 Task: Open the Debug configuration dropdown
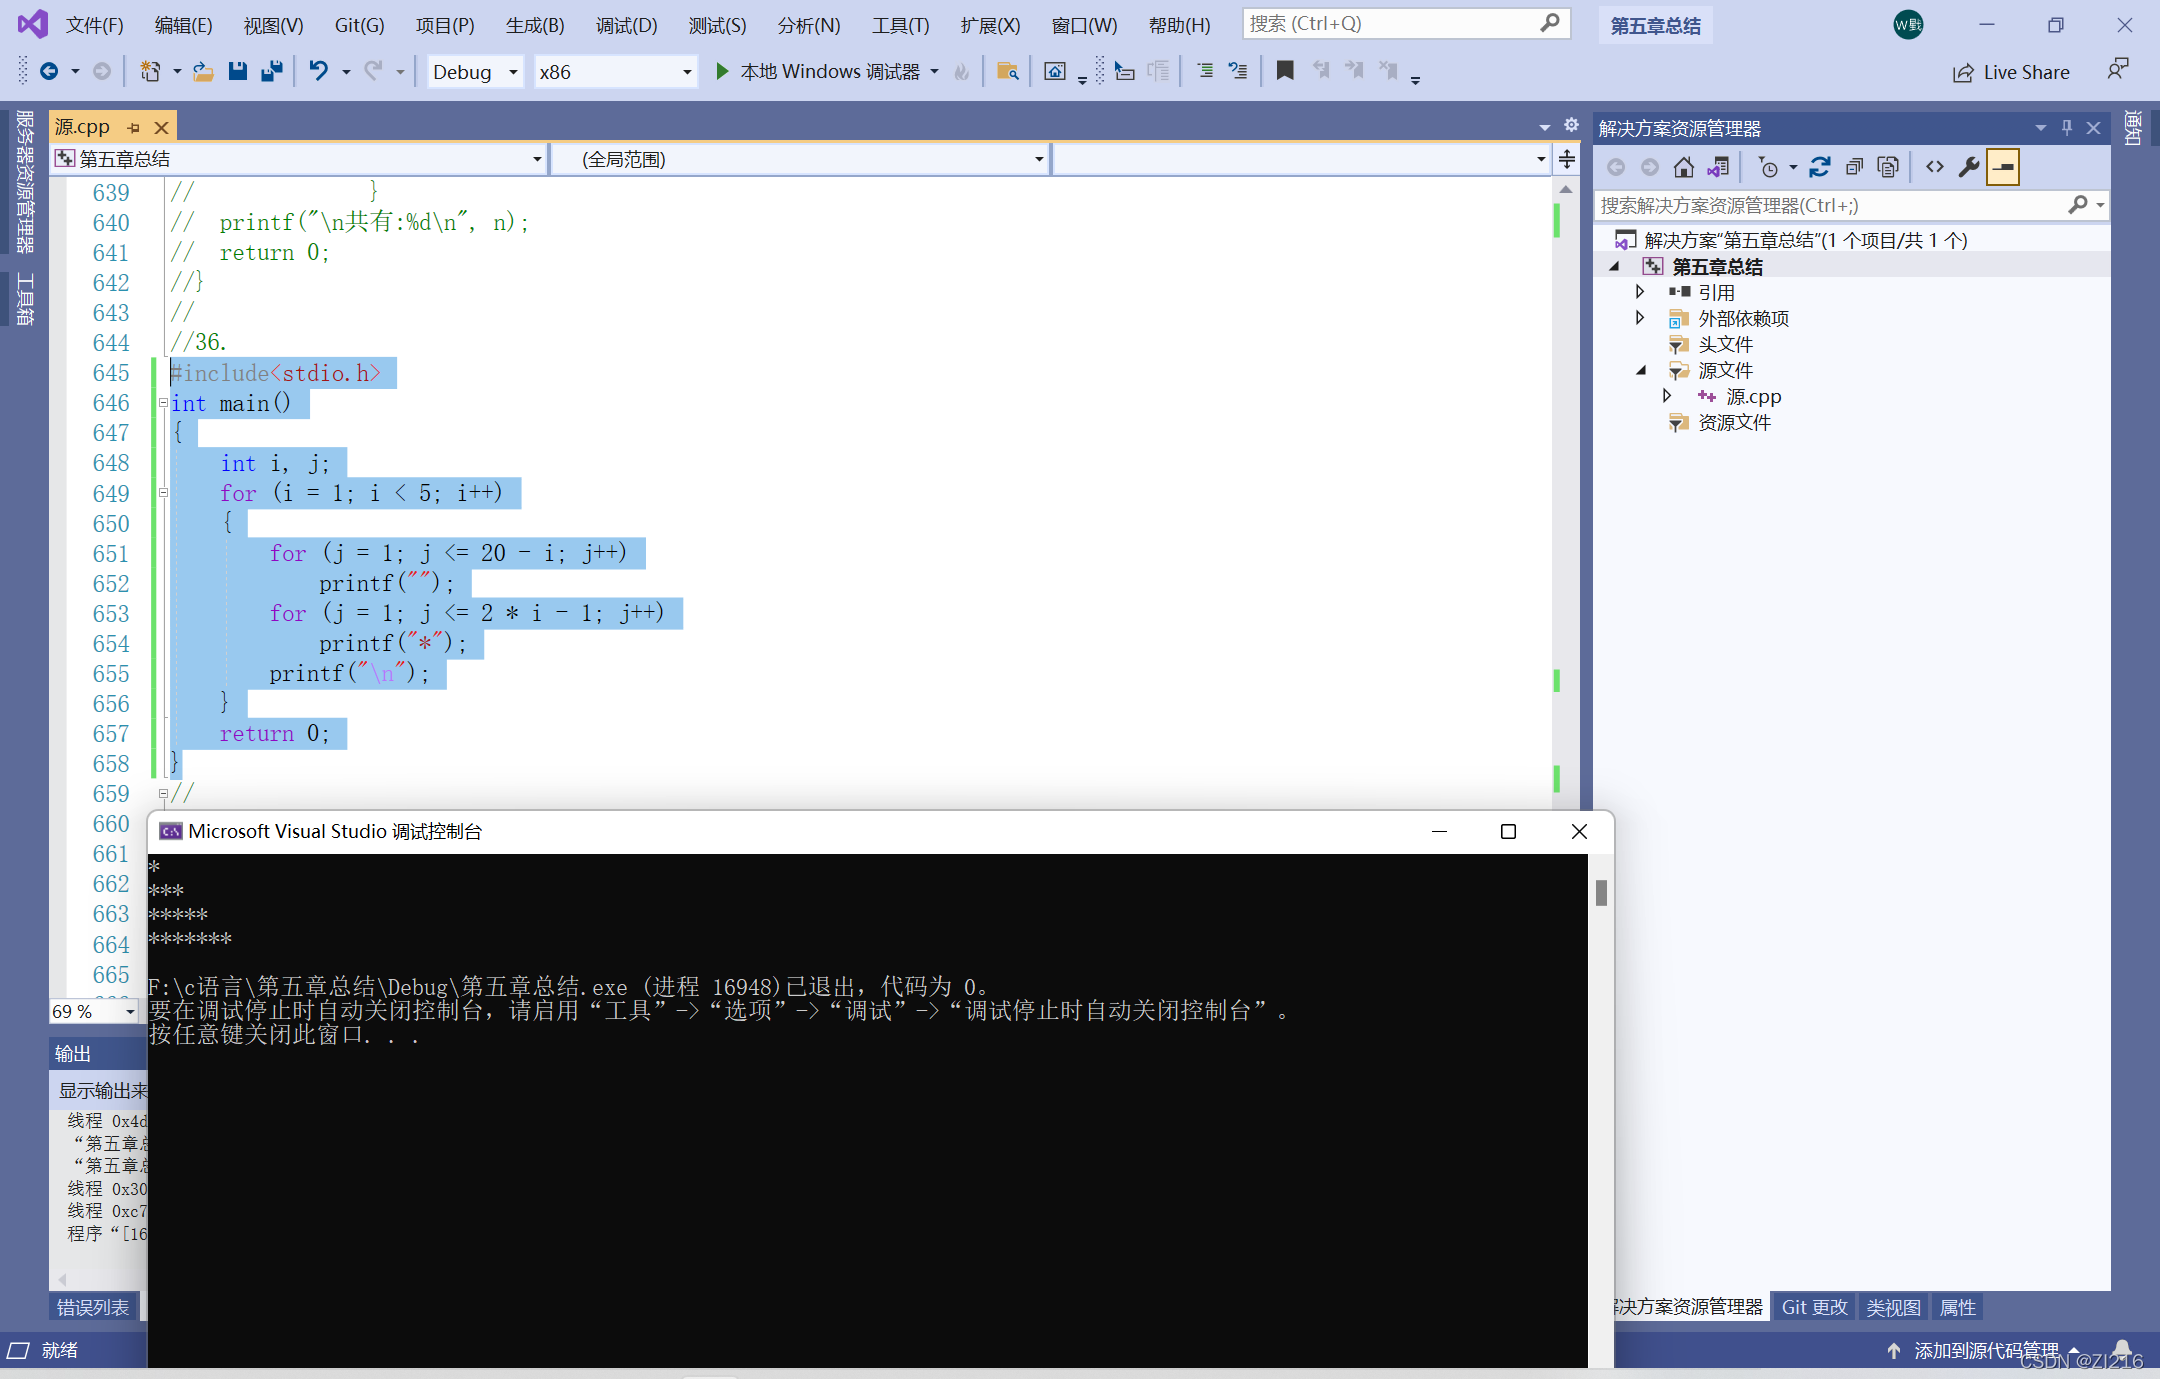click(475, 72)
